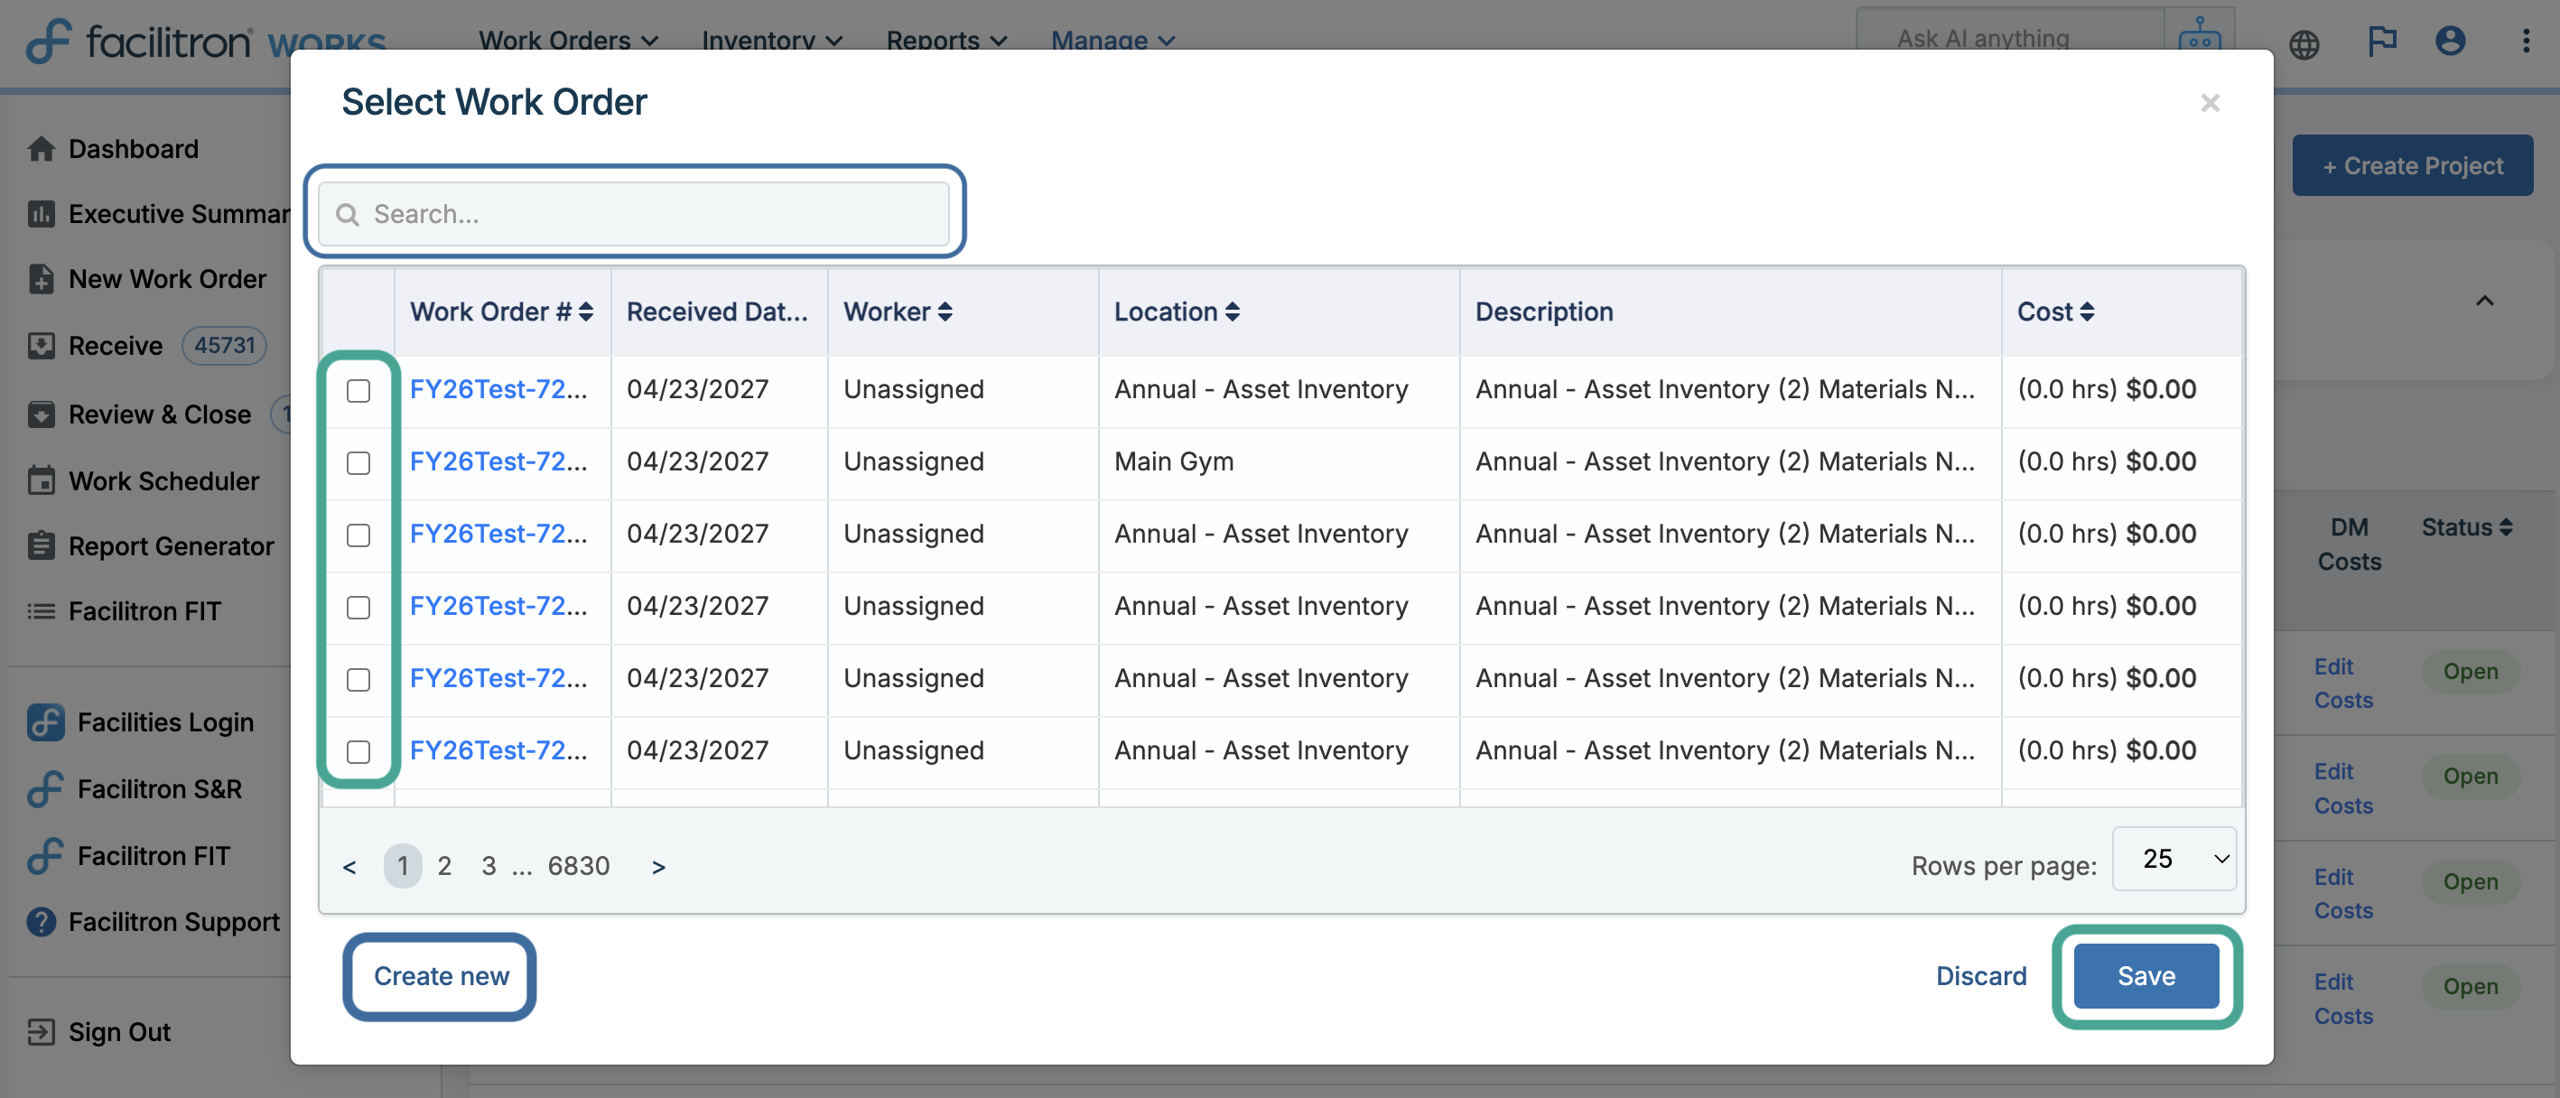
Task: Tick the checkbox for the Main Gym row
Action: [x=358, y=463]
